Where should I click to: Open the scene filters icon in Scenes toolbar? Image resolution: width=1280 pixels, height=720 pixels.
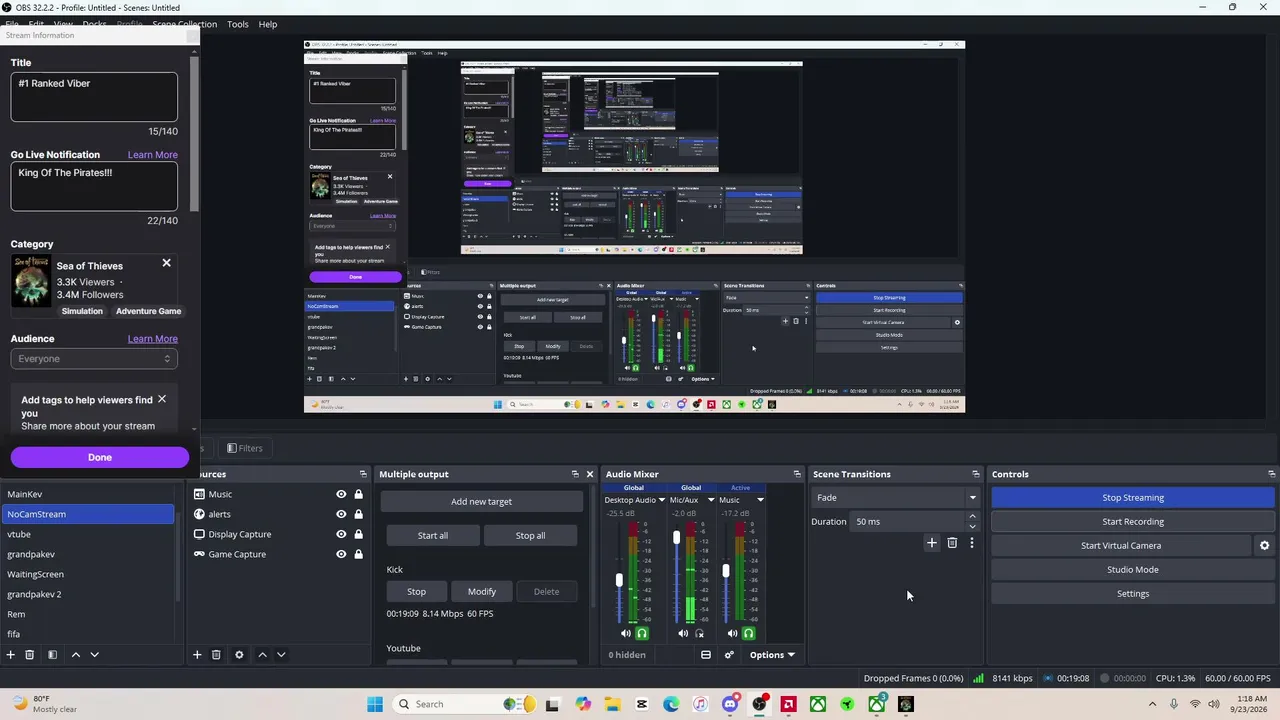coord(52,655)
